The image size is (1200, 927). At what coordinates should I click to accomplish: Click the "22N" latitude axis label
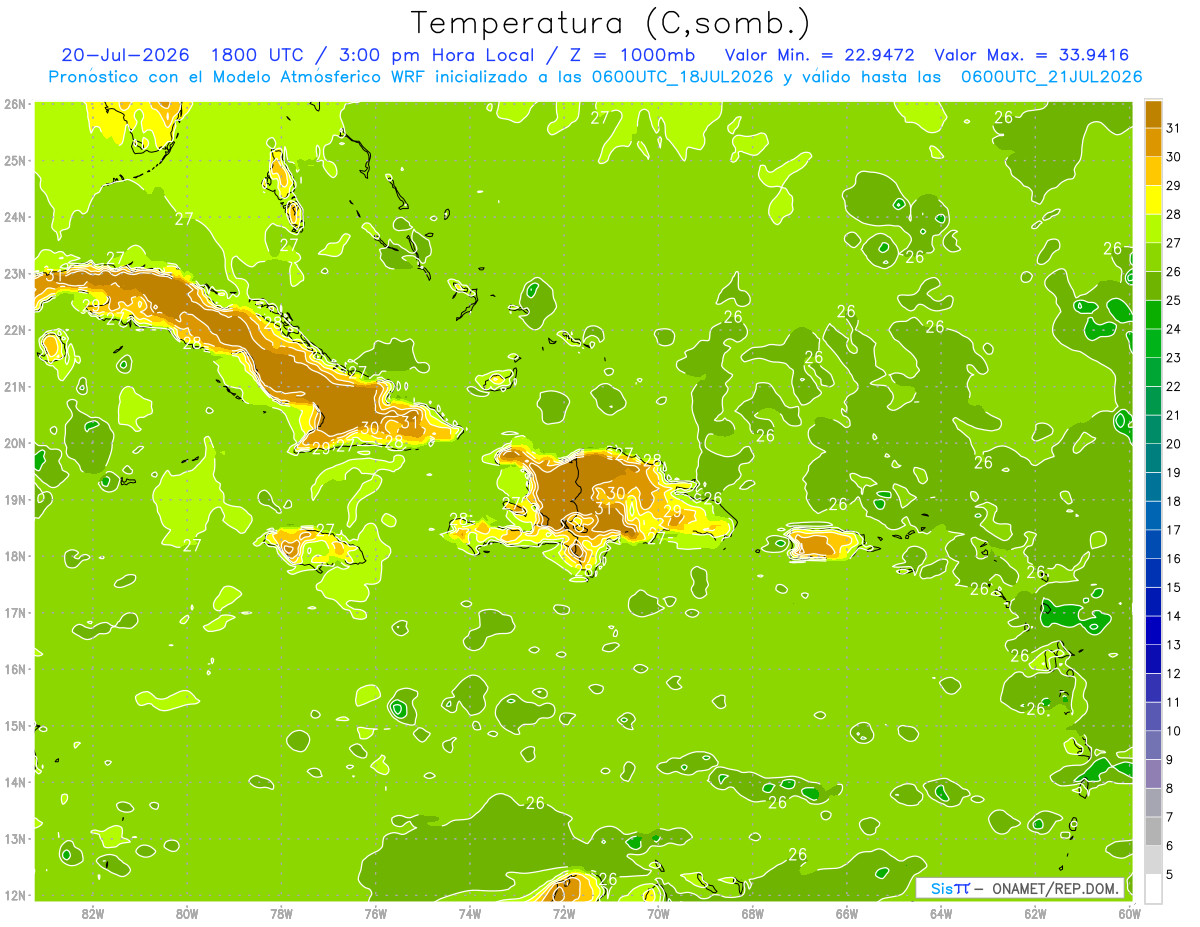click(x=14, y=330)
